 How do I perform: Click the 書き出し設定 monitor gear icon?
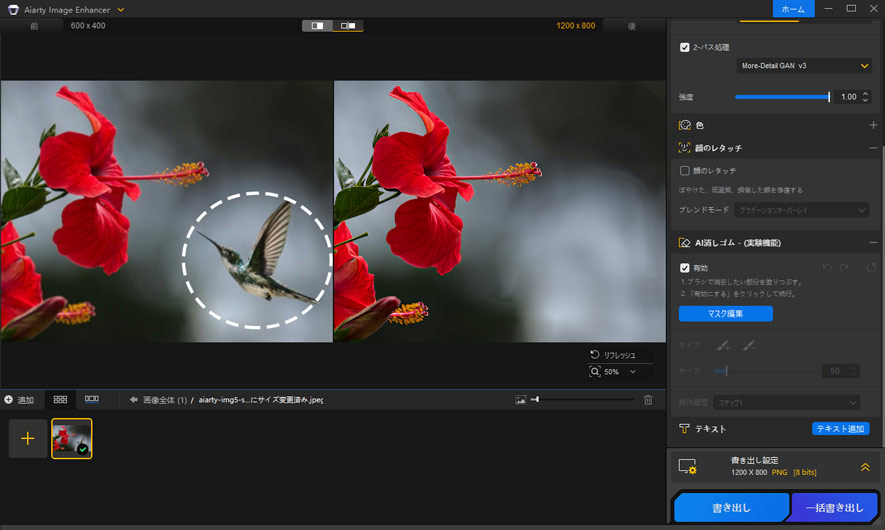point(687,466)
